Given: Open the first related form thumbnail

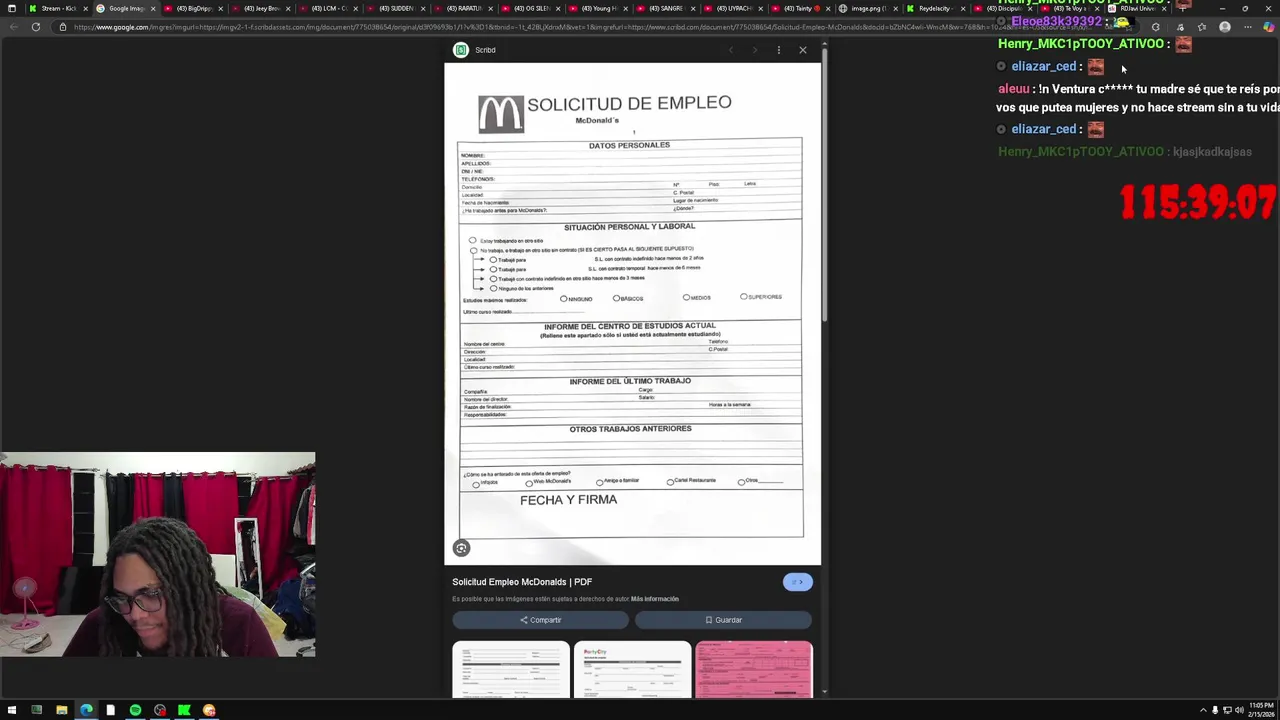Looking at the screenshot, I should click(x=511, y=670).
